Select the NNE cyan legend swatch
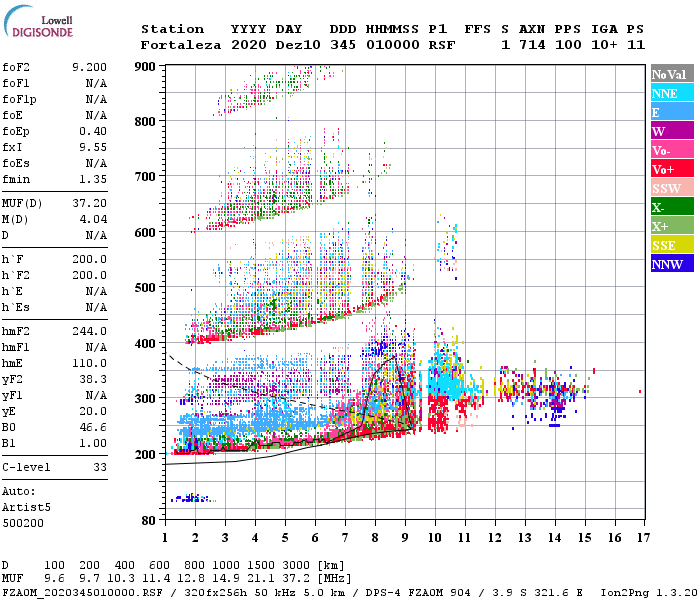The image size is (700, 600). pyautogui.click(x=672, y=93)
